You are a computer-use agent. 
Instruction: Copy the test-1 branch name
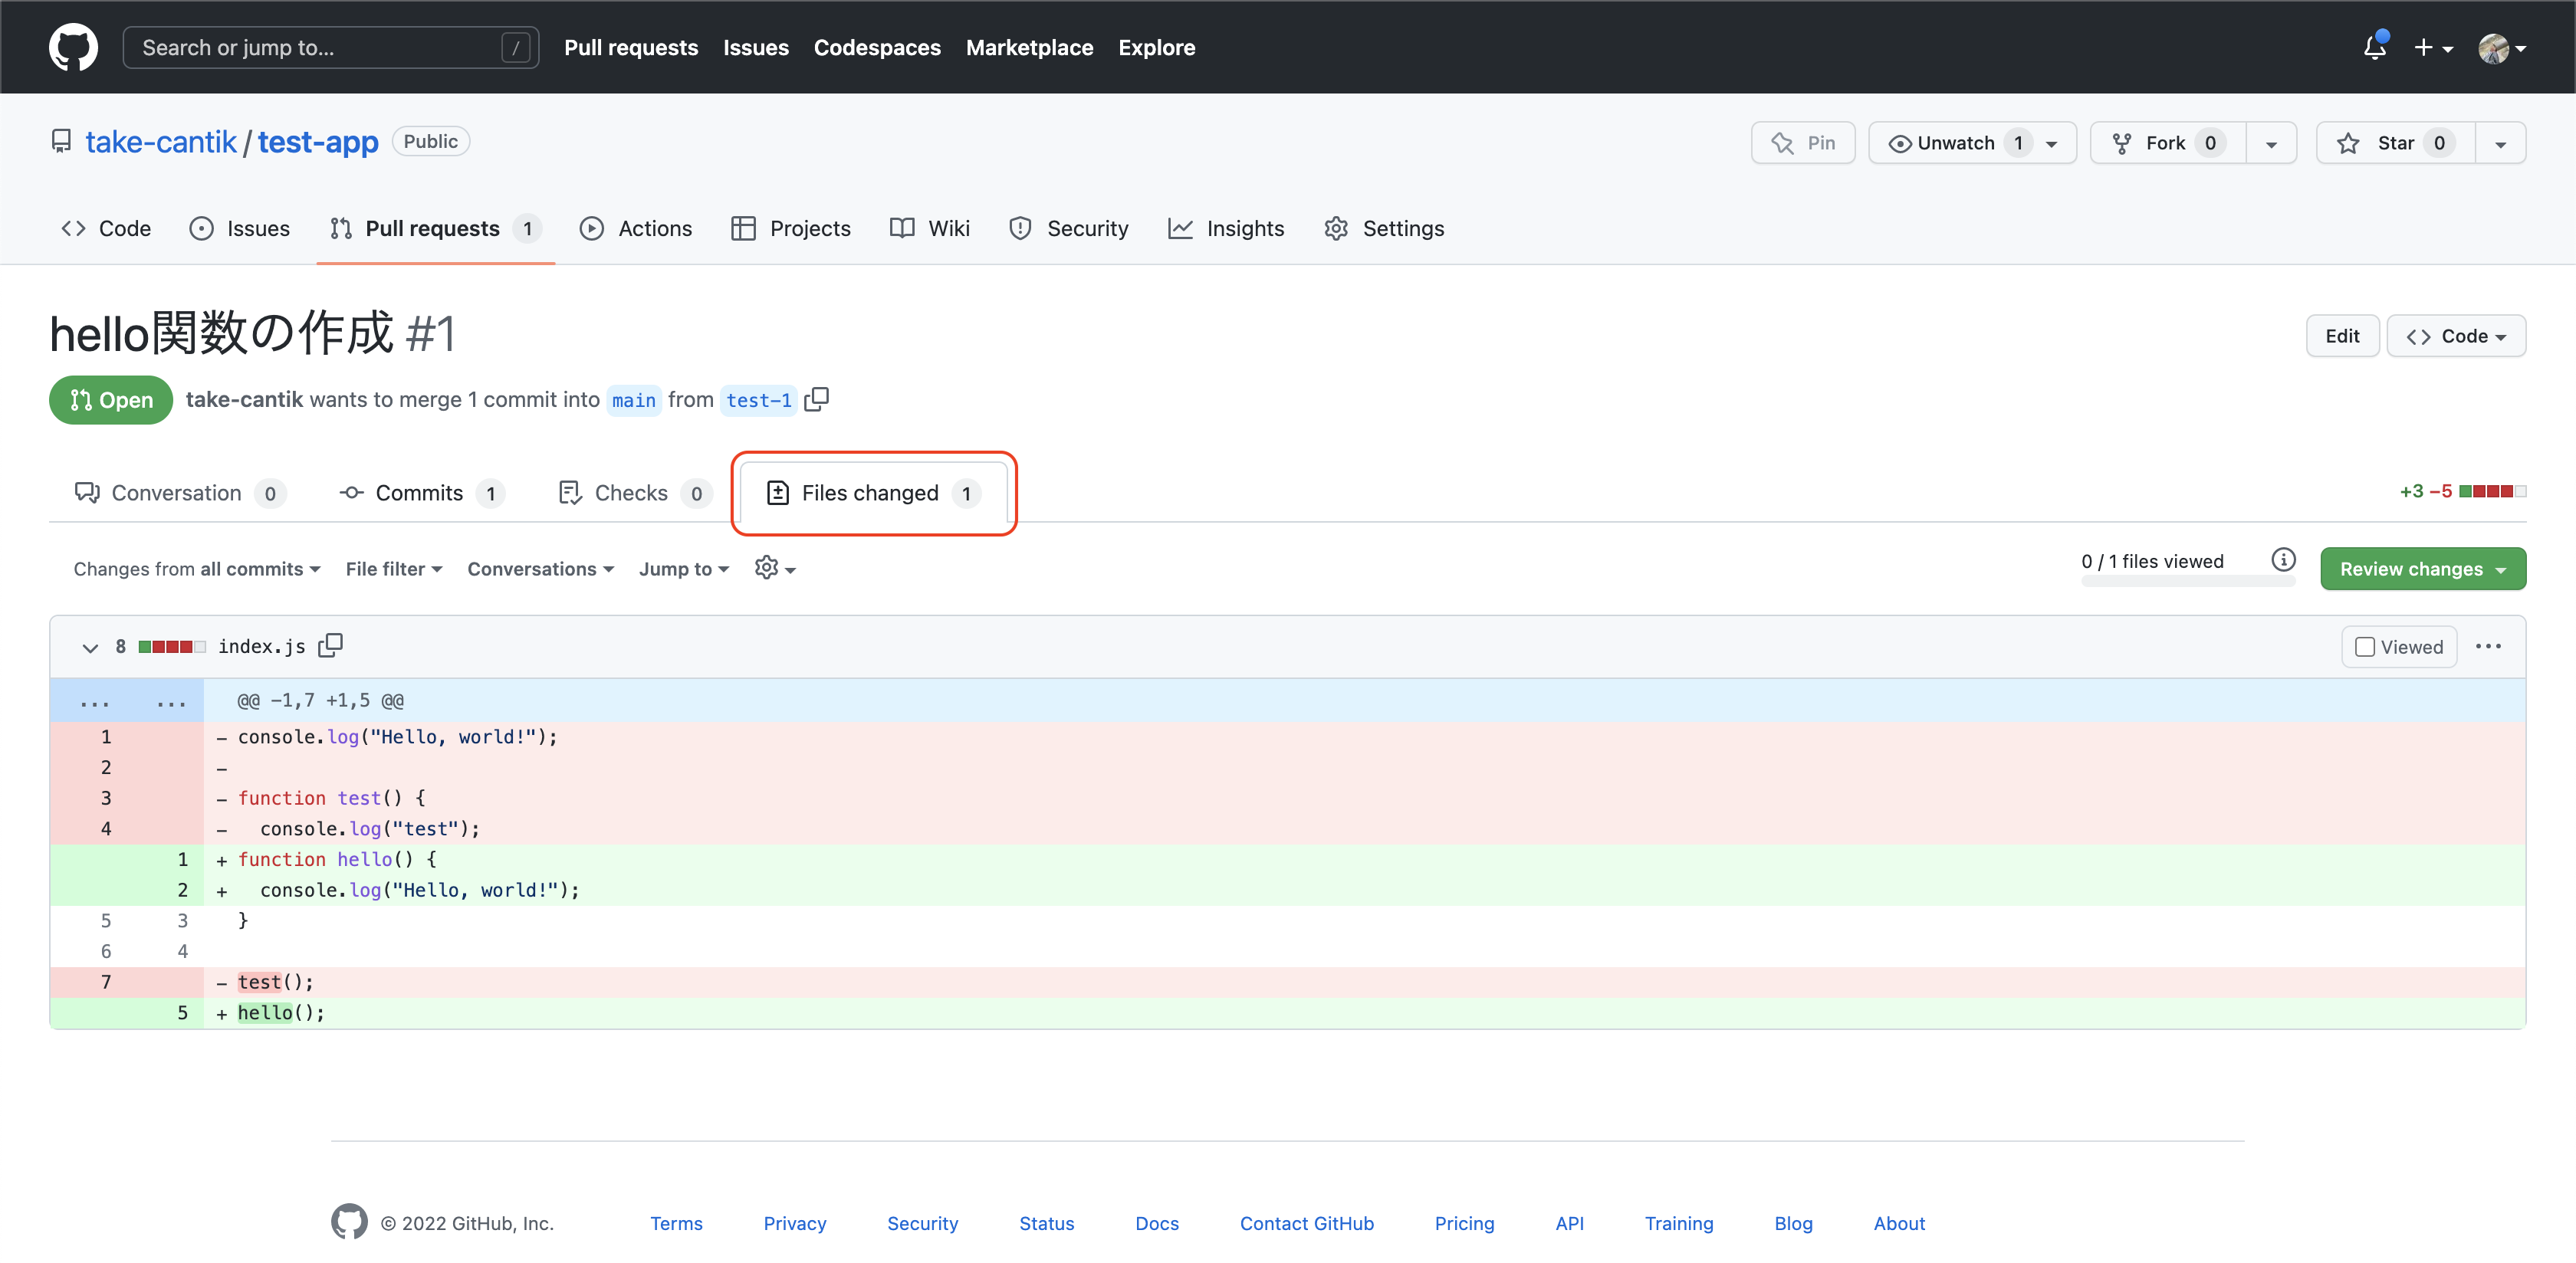[x=817, y=399]
